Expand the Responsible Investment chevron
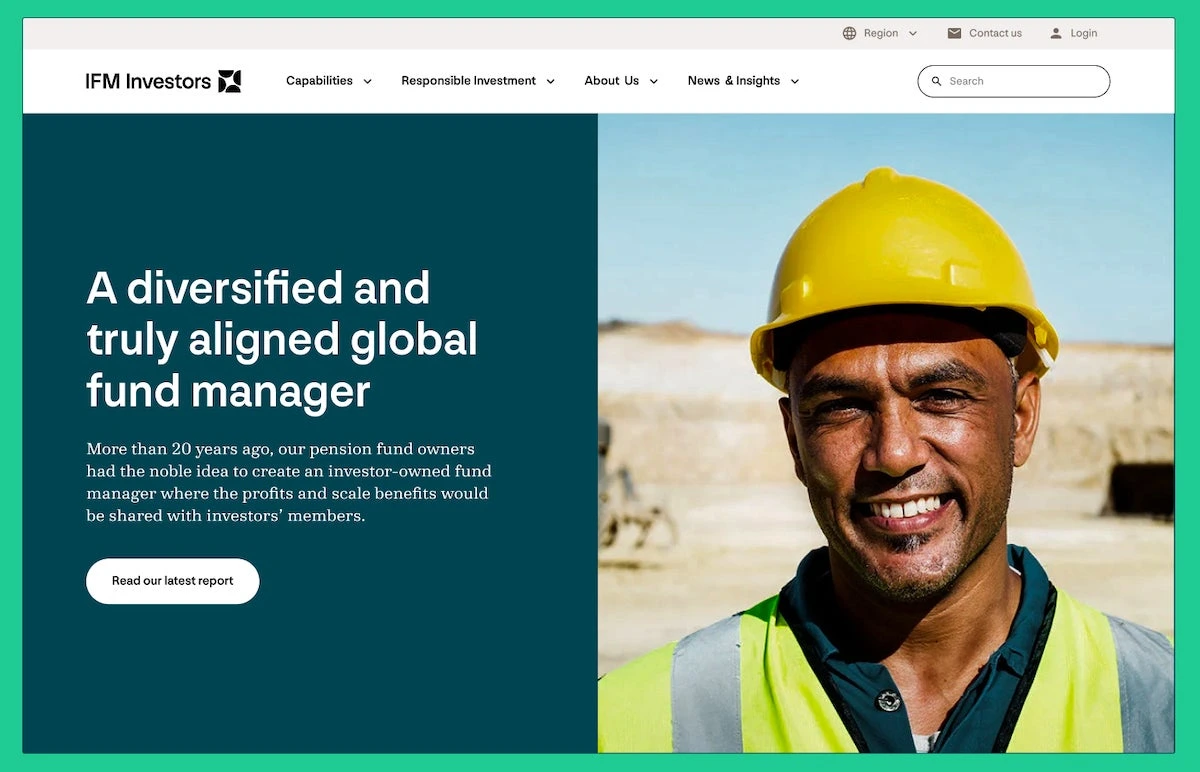The width and height of the screenshot is (1200, 772). [x=550, y=81]
